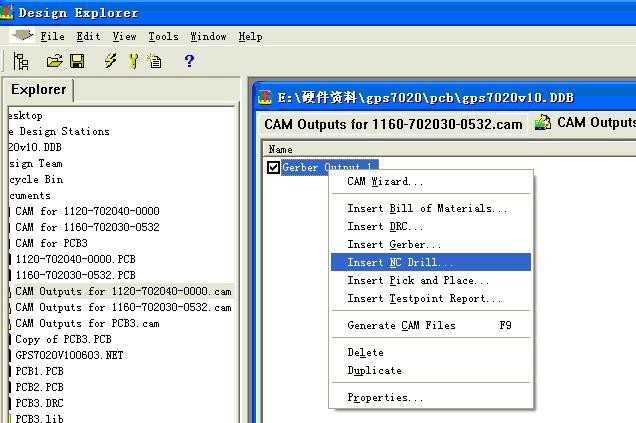This screenshot has width=636, height=423.
Task: Open 1120-702040-0000.PCB document
Action: 75,259
